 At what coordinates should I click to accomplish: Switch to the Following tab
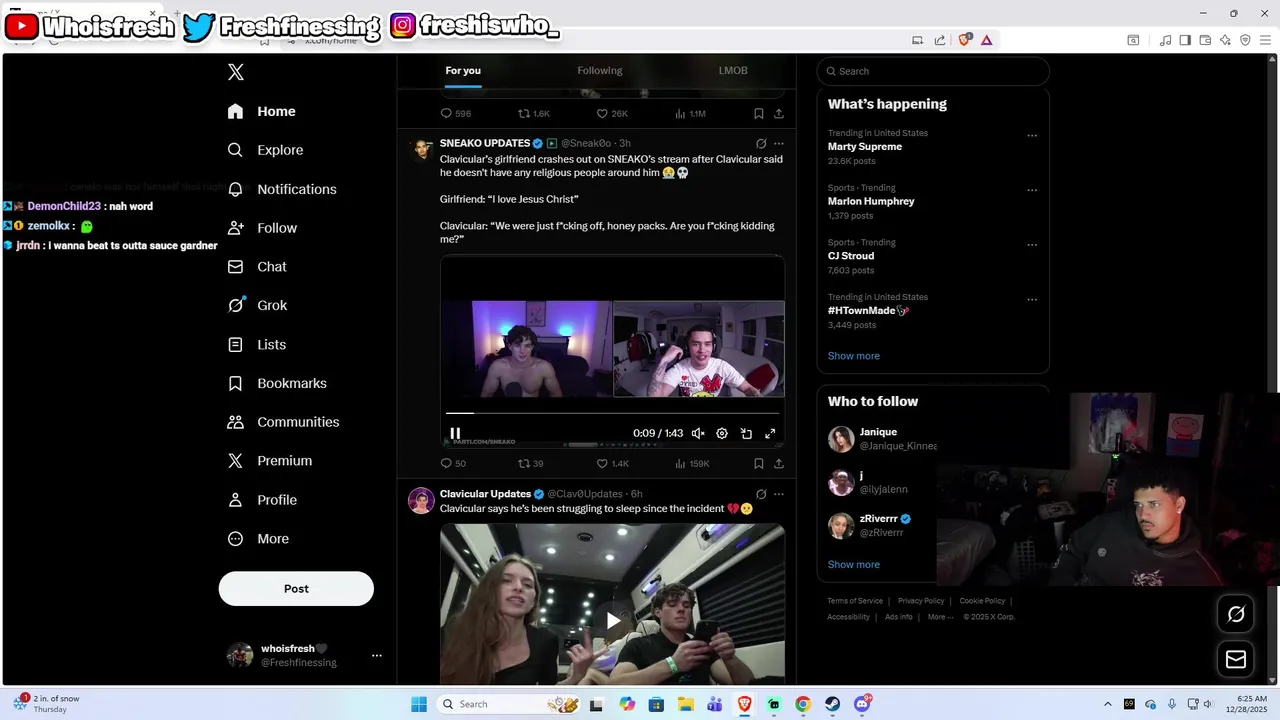coord(600,71)
